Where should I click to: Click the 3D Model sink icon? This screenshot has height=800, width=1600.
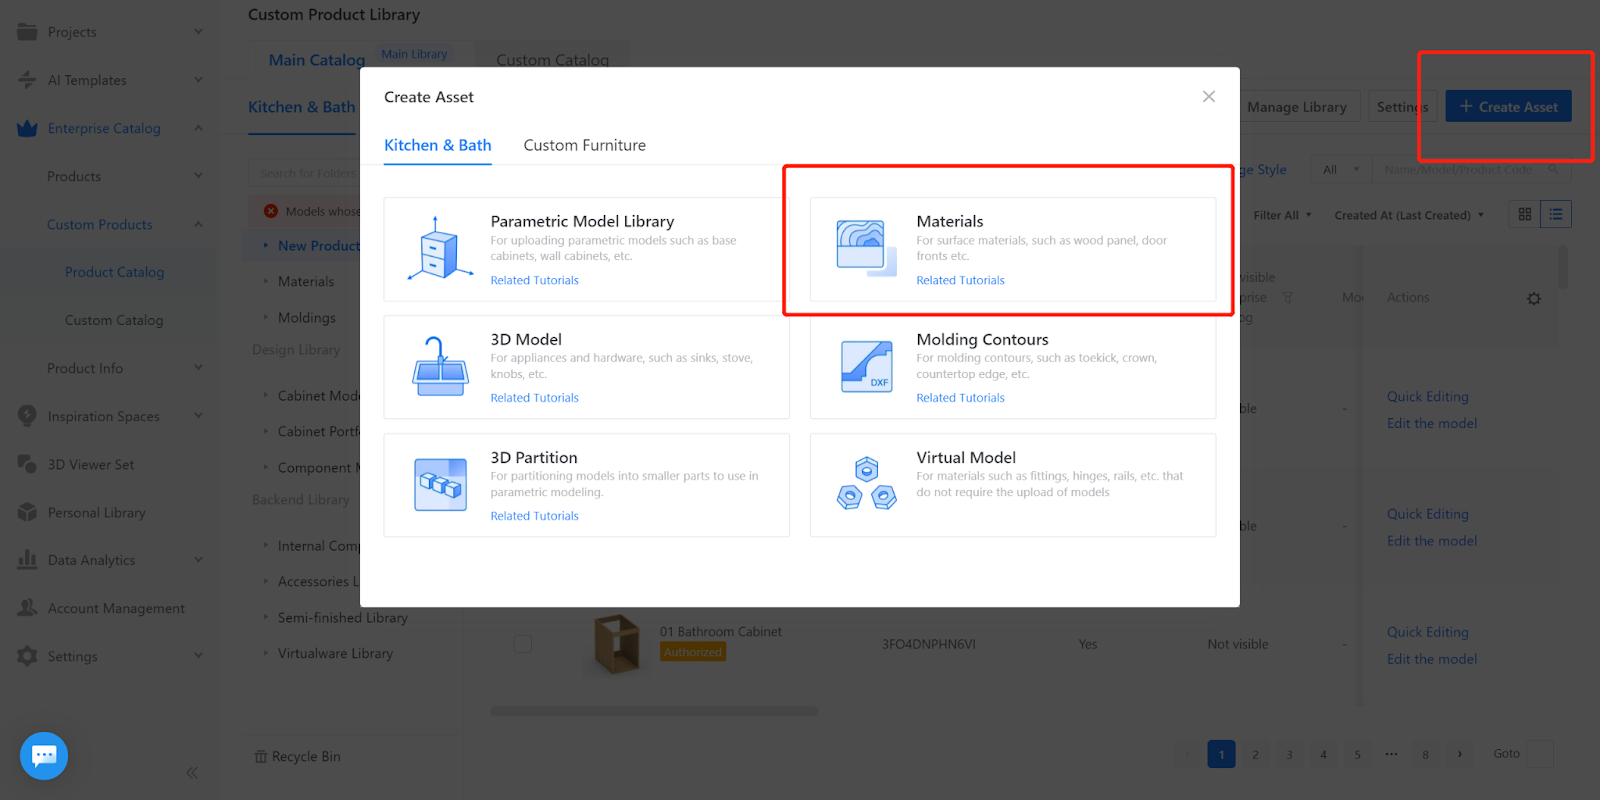(x=440, y=366)
